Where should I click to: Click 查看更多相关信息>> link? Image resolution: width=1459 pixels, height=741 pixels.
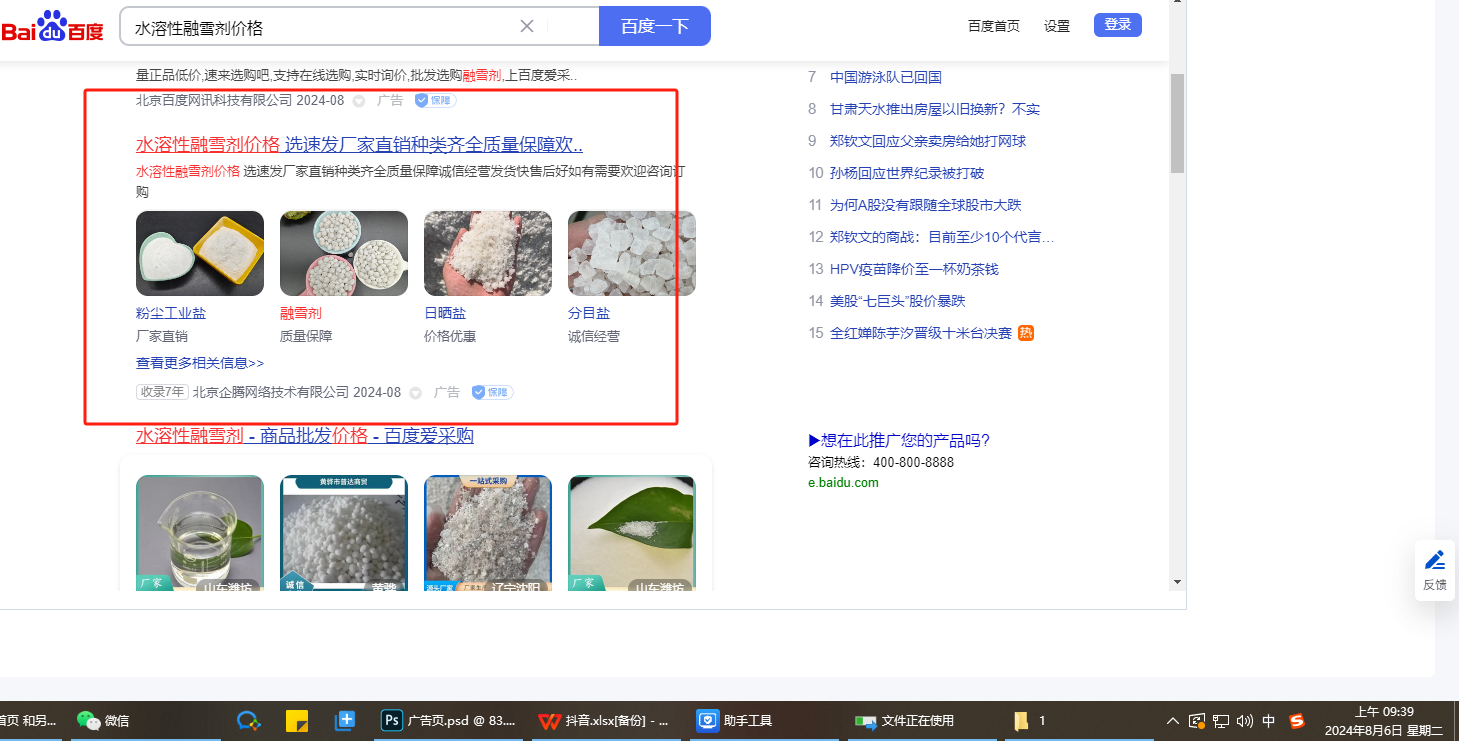tap(200, 363)
